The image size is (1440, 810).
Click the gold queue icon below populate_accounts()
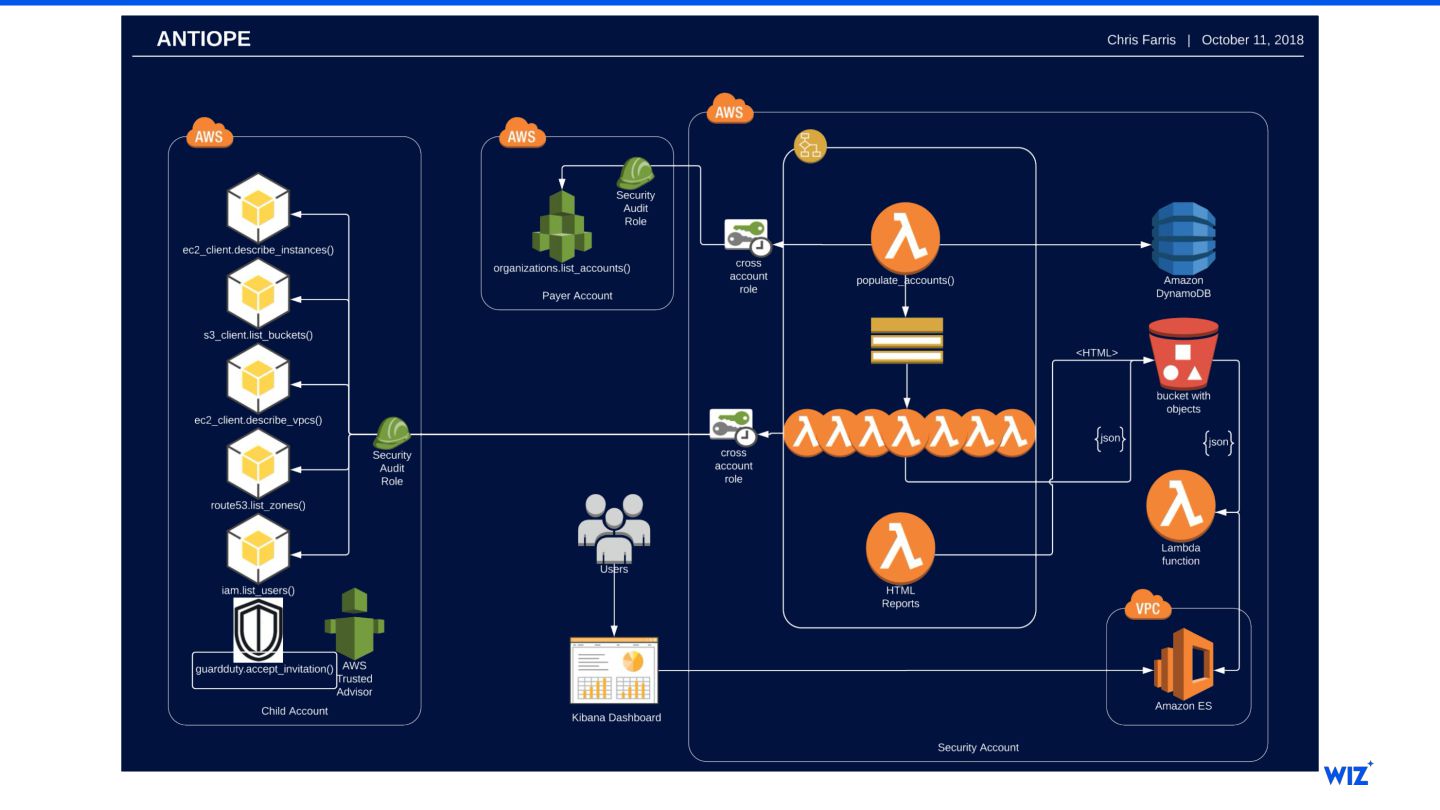pyautogui.click(x=907, y=340)
